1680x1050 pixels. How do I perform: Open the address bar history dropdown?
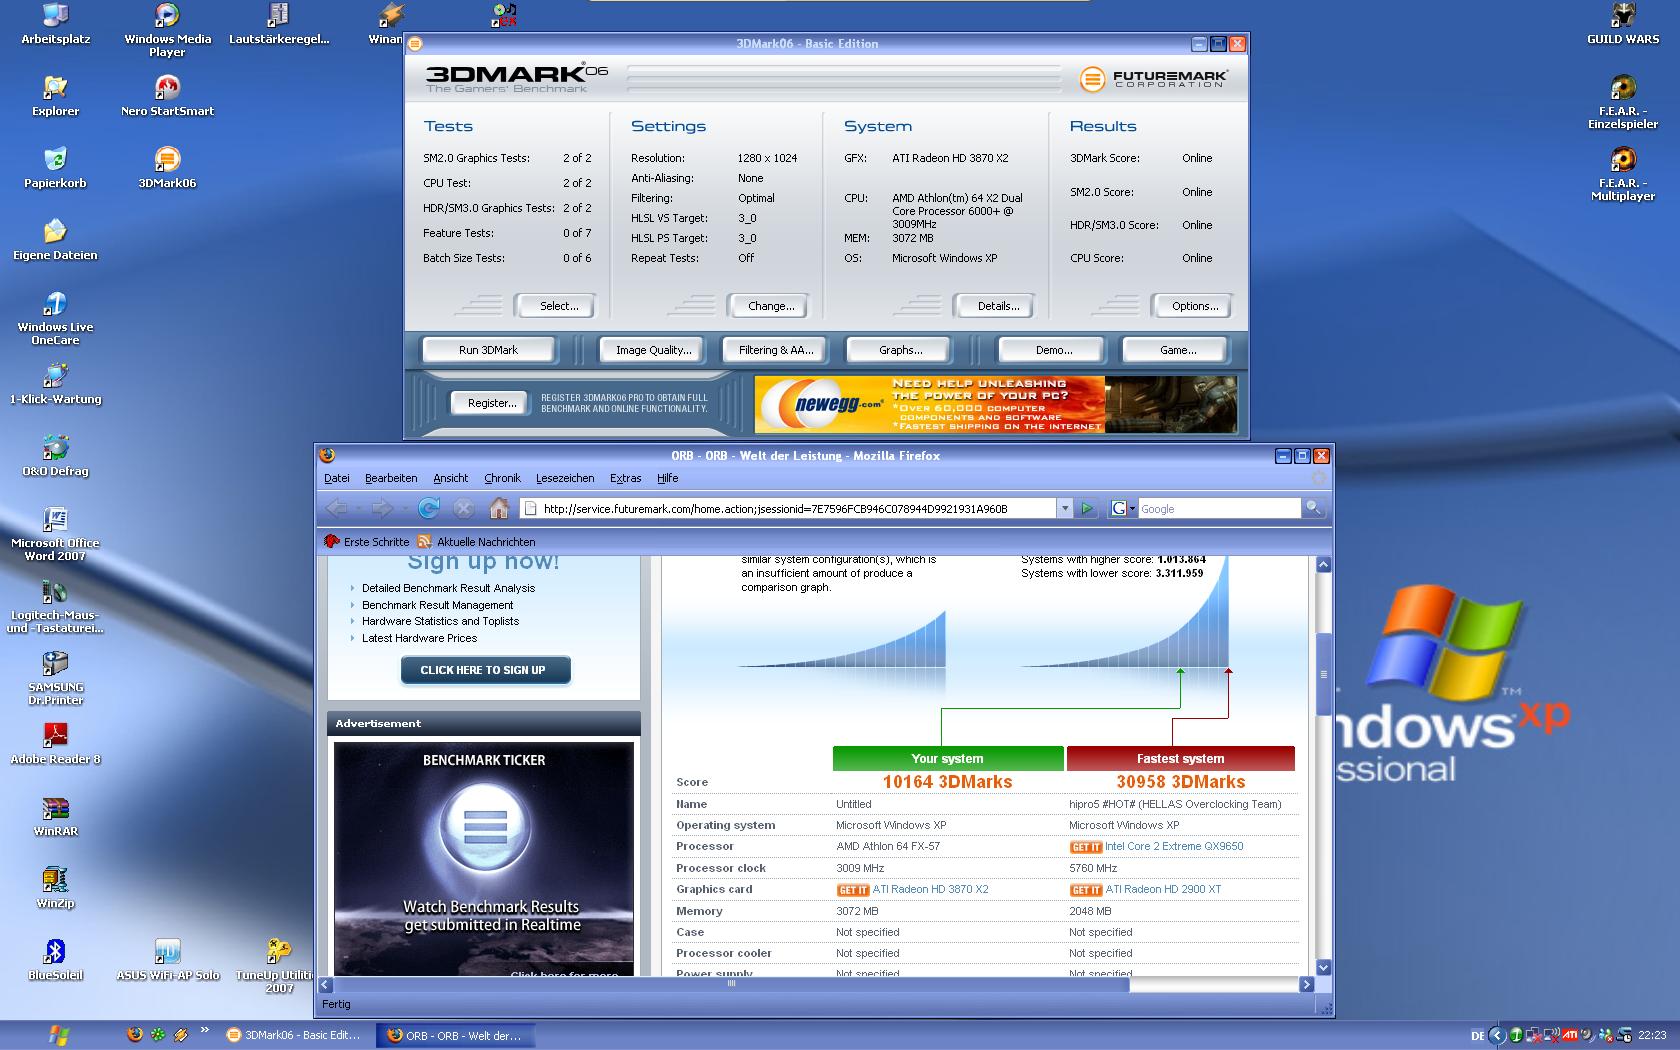[x=1064, y=508]
